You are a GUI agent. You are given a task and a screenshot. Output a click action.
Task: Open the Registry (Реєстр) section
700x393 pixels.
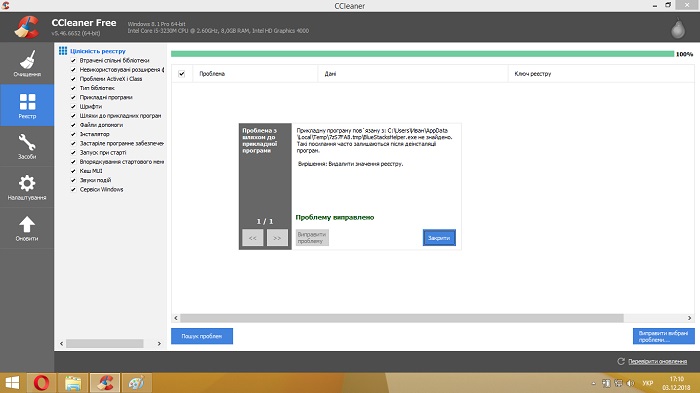[x=27, y=105]
